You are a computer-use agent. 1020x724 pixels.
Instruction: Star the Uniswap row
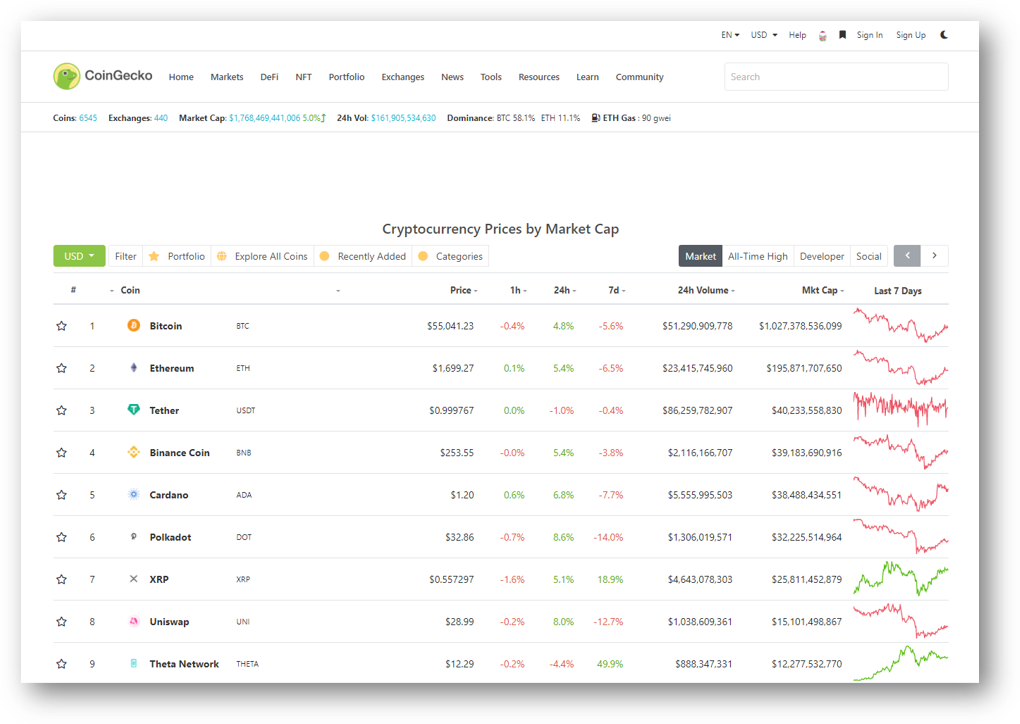coord(61,622)
